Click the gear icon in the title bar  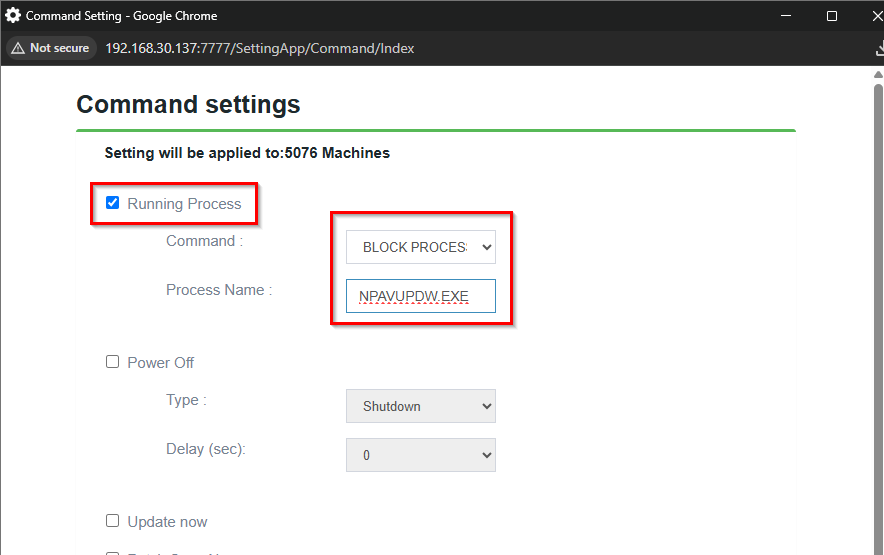pos(13,16)
